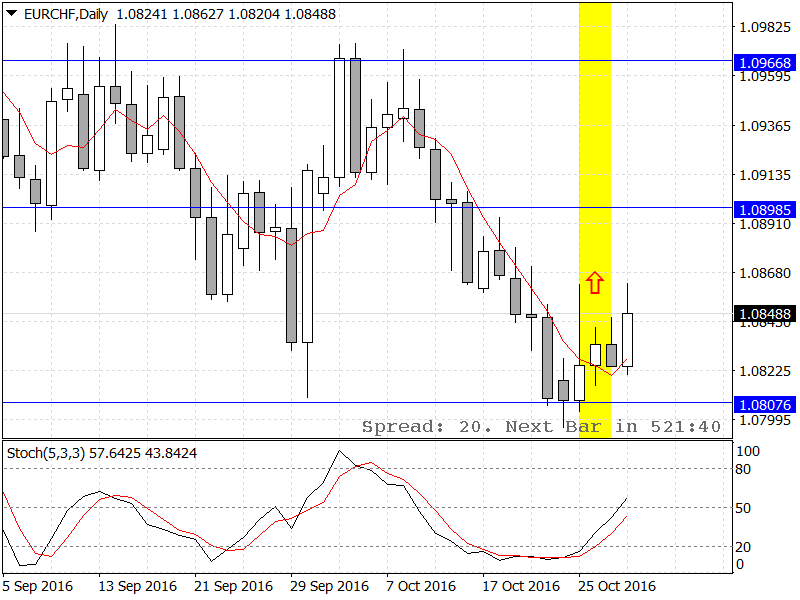Click the stochastic scale value 80
Viewport: 800px width, 600px height.
click(x=743, y=469)
